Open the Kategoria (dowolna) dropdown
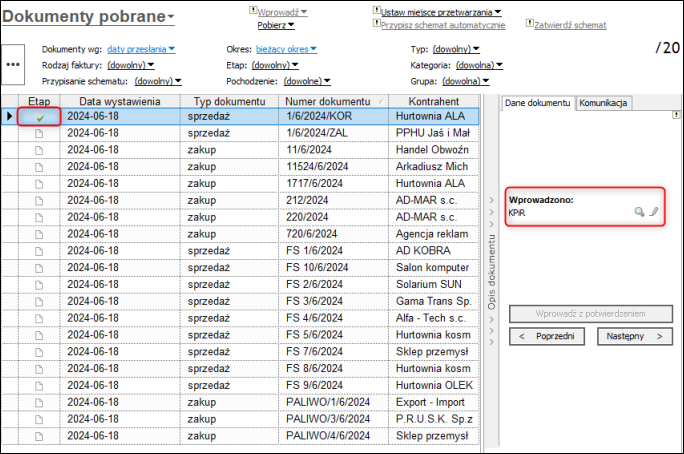 (479, 65)
